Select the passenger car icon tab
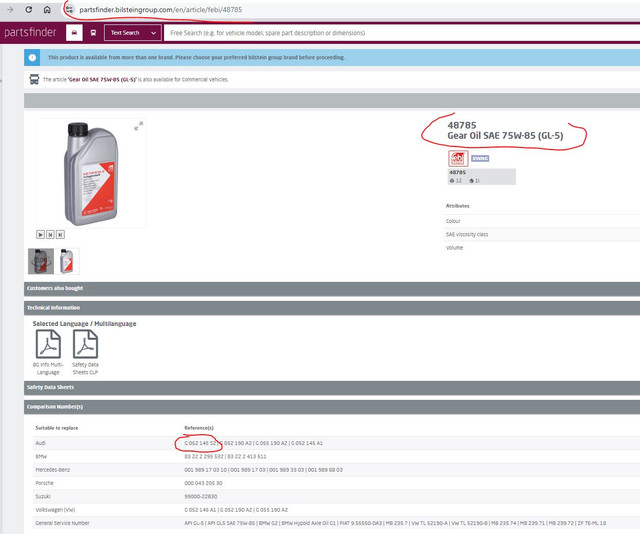640x534 pixels. (x=74, y=33)
